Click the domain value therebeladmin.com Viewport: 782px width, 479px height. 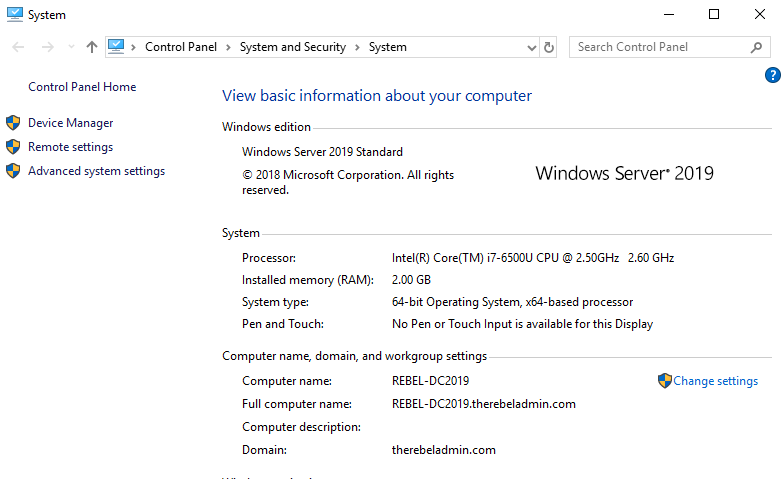tap(443, 450)
